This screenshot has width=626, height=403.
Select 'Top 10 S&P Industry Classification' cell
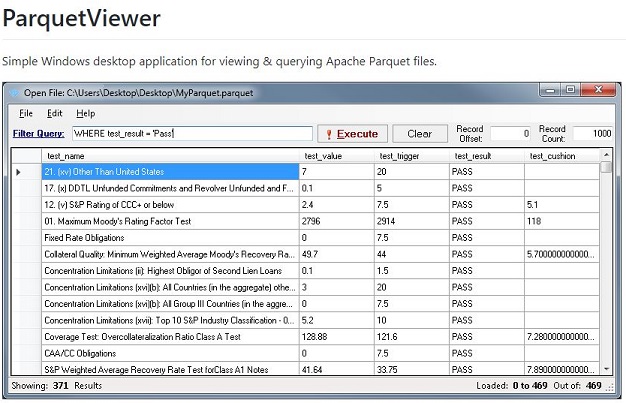[170, 320]
